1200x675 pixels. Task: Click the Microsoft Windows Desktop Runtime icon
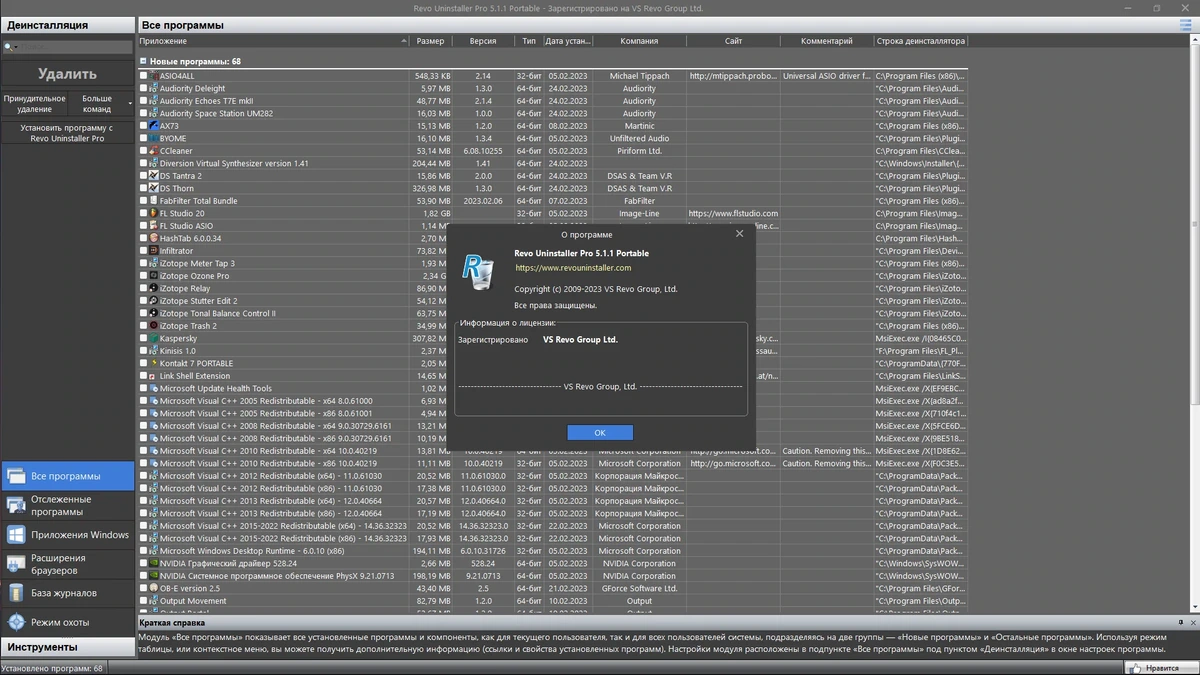coord(153,551)
